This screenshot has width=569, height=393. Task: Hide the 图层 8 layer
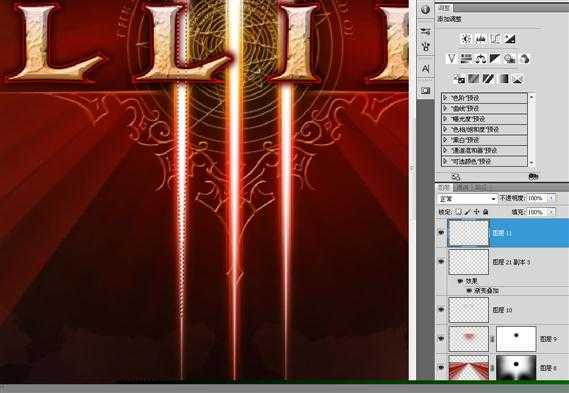pyautogui.click(x=441, y=368)
